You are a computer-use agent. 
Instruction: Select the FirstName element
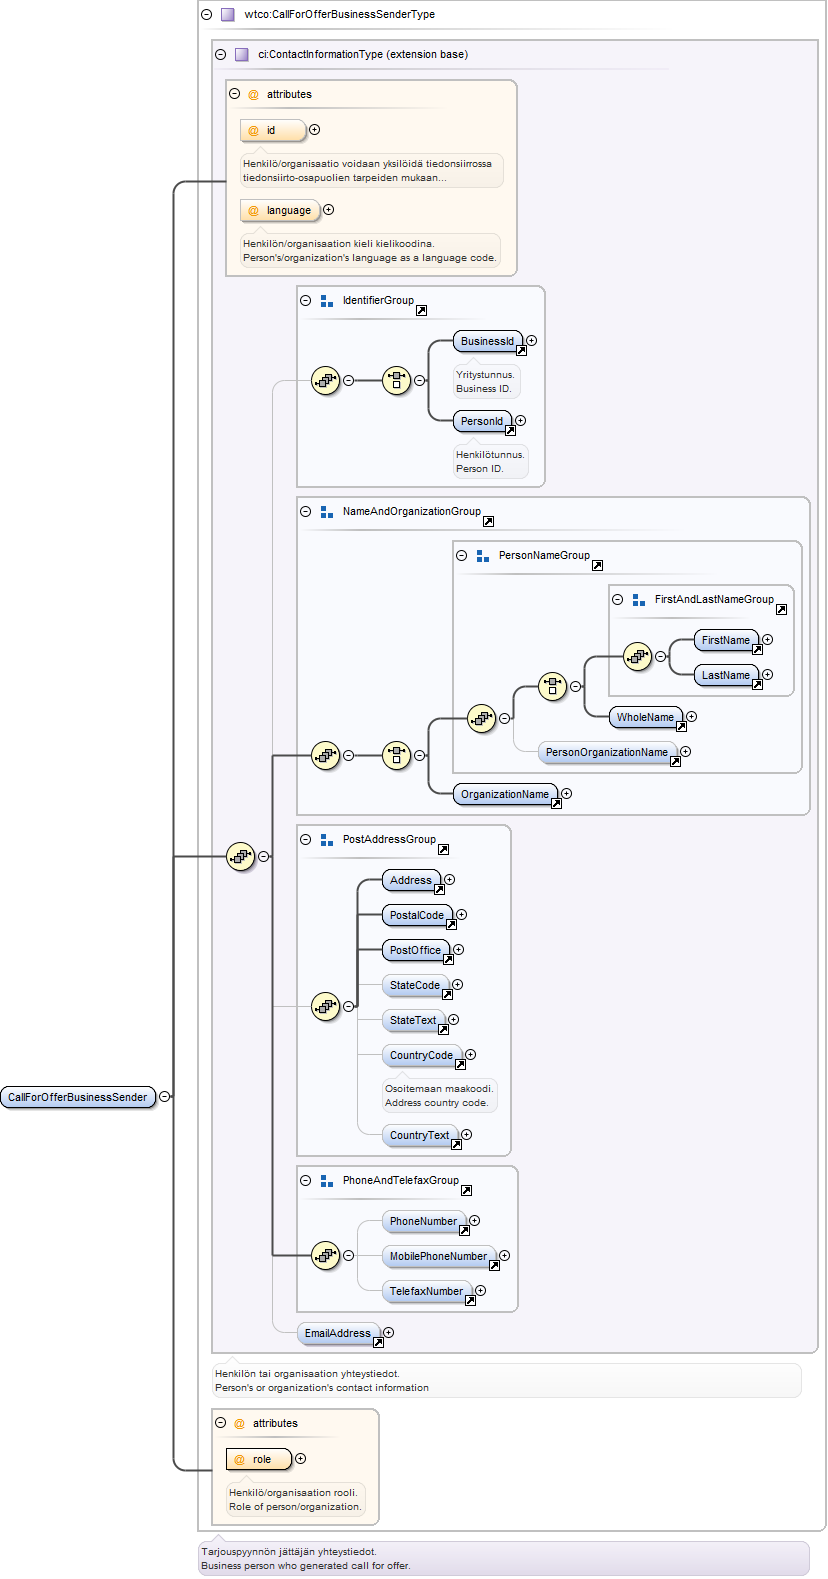(x=726, y=641)
